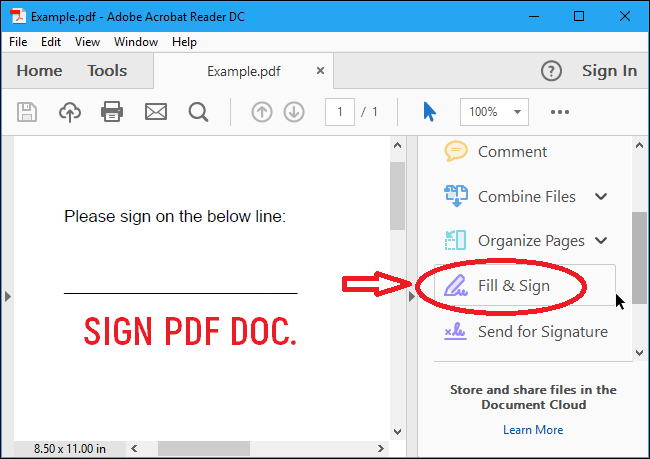Collapse the right tools pane arrow
The image size is (650, 459).
pyautogui.click(x=411, y=296)
